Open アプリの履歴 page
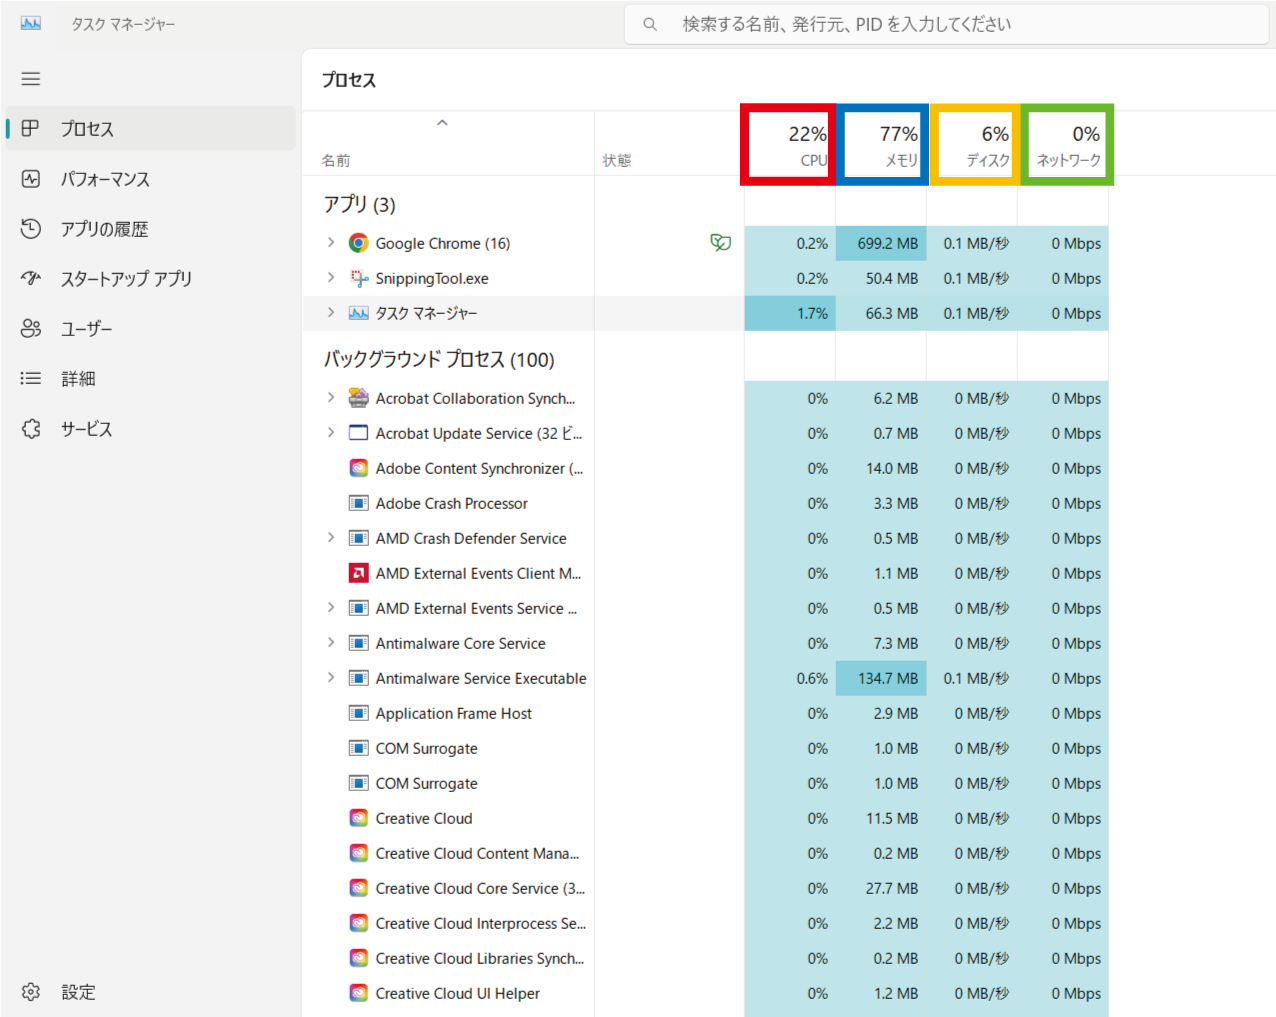The height and width of the screenshot is (1017, 1276). tap(151, 229)
